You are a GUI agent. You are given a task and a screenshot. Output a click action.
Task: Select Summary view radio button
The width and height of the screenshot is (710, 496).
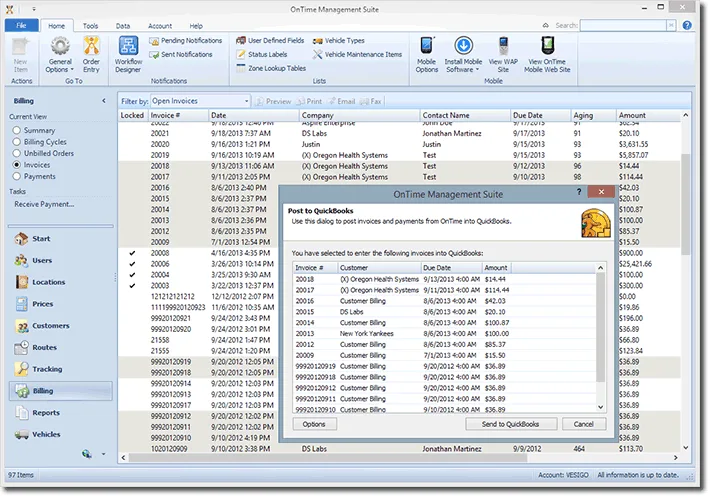[17, 130]
